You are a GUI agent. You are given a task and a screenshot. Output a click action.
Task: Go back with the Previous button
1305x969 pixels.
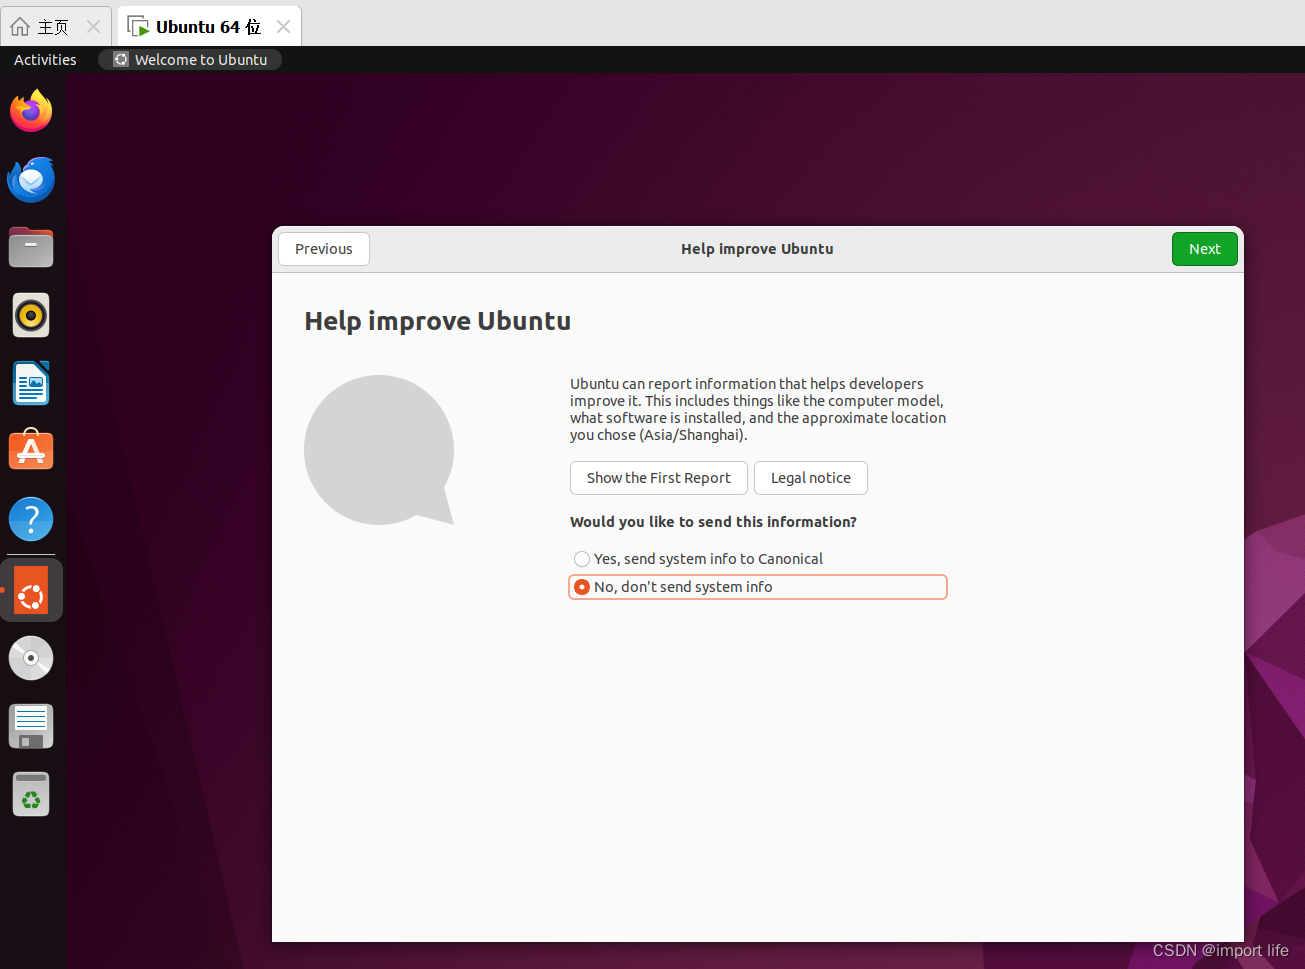[x=323, y=248]
